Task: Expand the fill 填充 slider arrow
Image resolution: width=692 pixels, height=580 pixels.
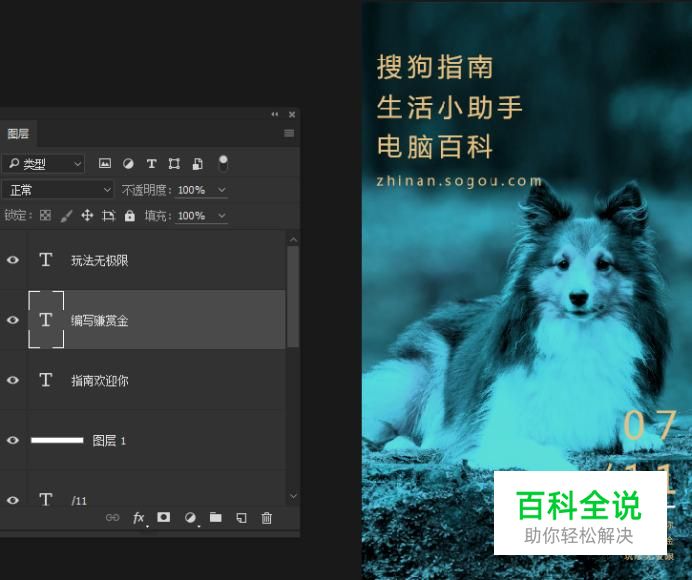Action: coord(222,215)
